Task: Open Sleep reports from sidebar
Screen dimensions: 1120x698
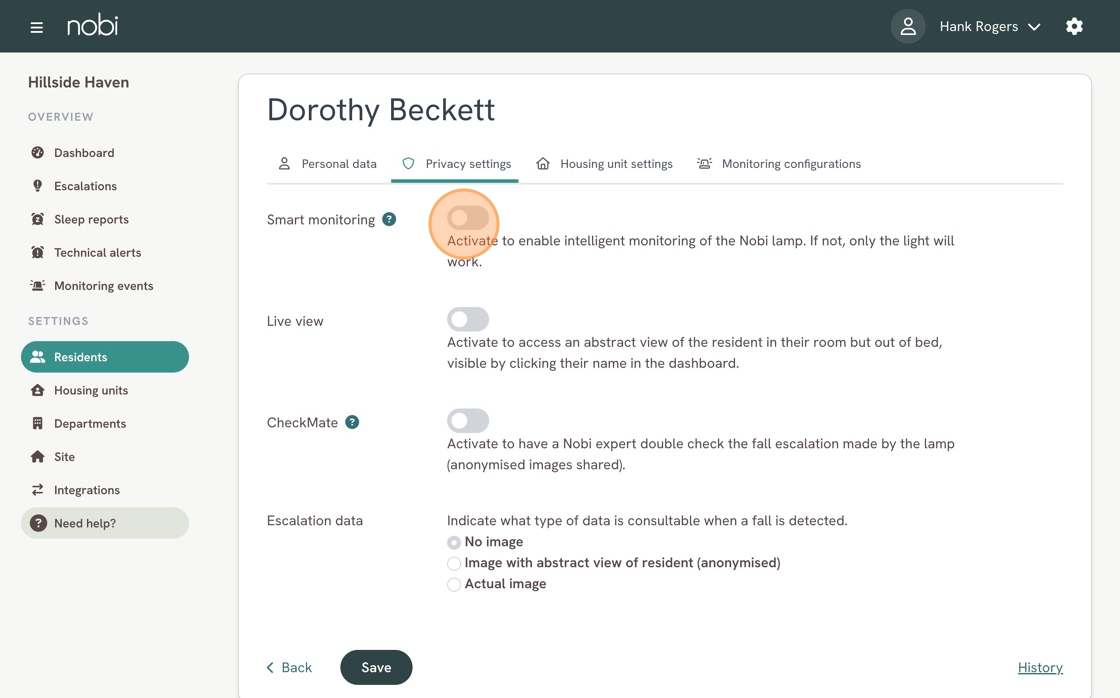Action: point(91,219)
